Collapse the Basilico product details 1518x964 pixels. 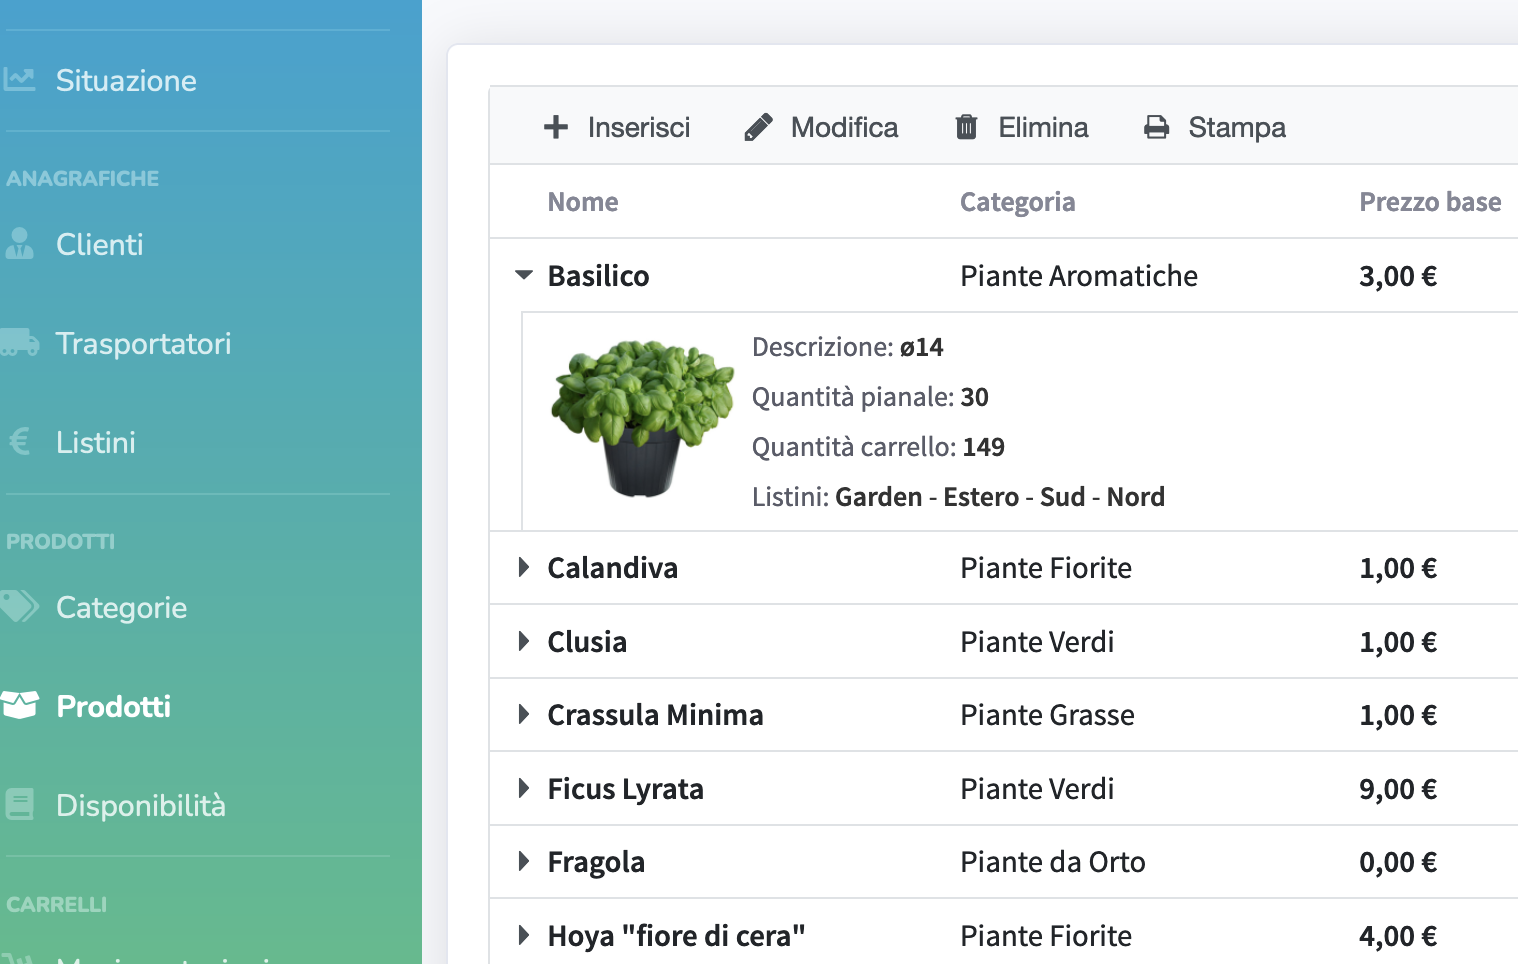click(524, 274)
